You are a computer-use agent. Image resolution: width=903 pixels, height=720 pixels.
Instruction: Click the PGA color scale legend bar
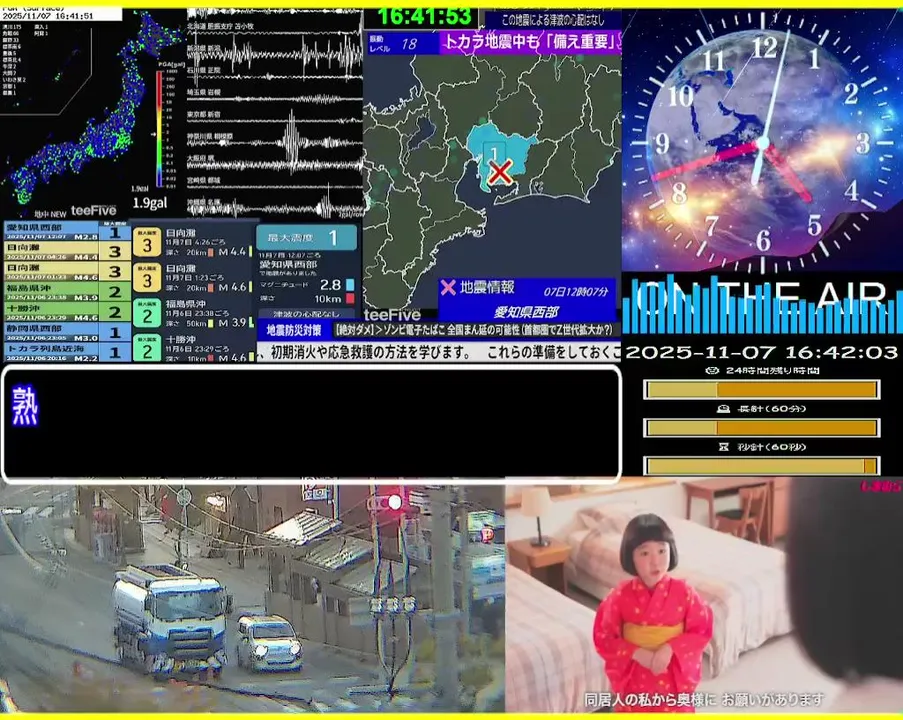click(159, 128)
